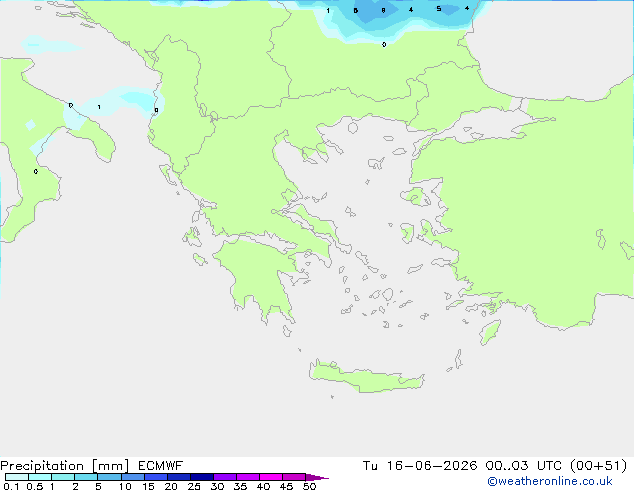The height and width of the screenshot is (490, 634).
Task: Click the 25–30 mm navy legend swatch
Action: pyautogui.click(x=202, y=477)
